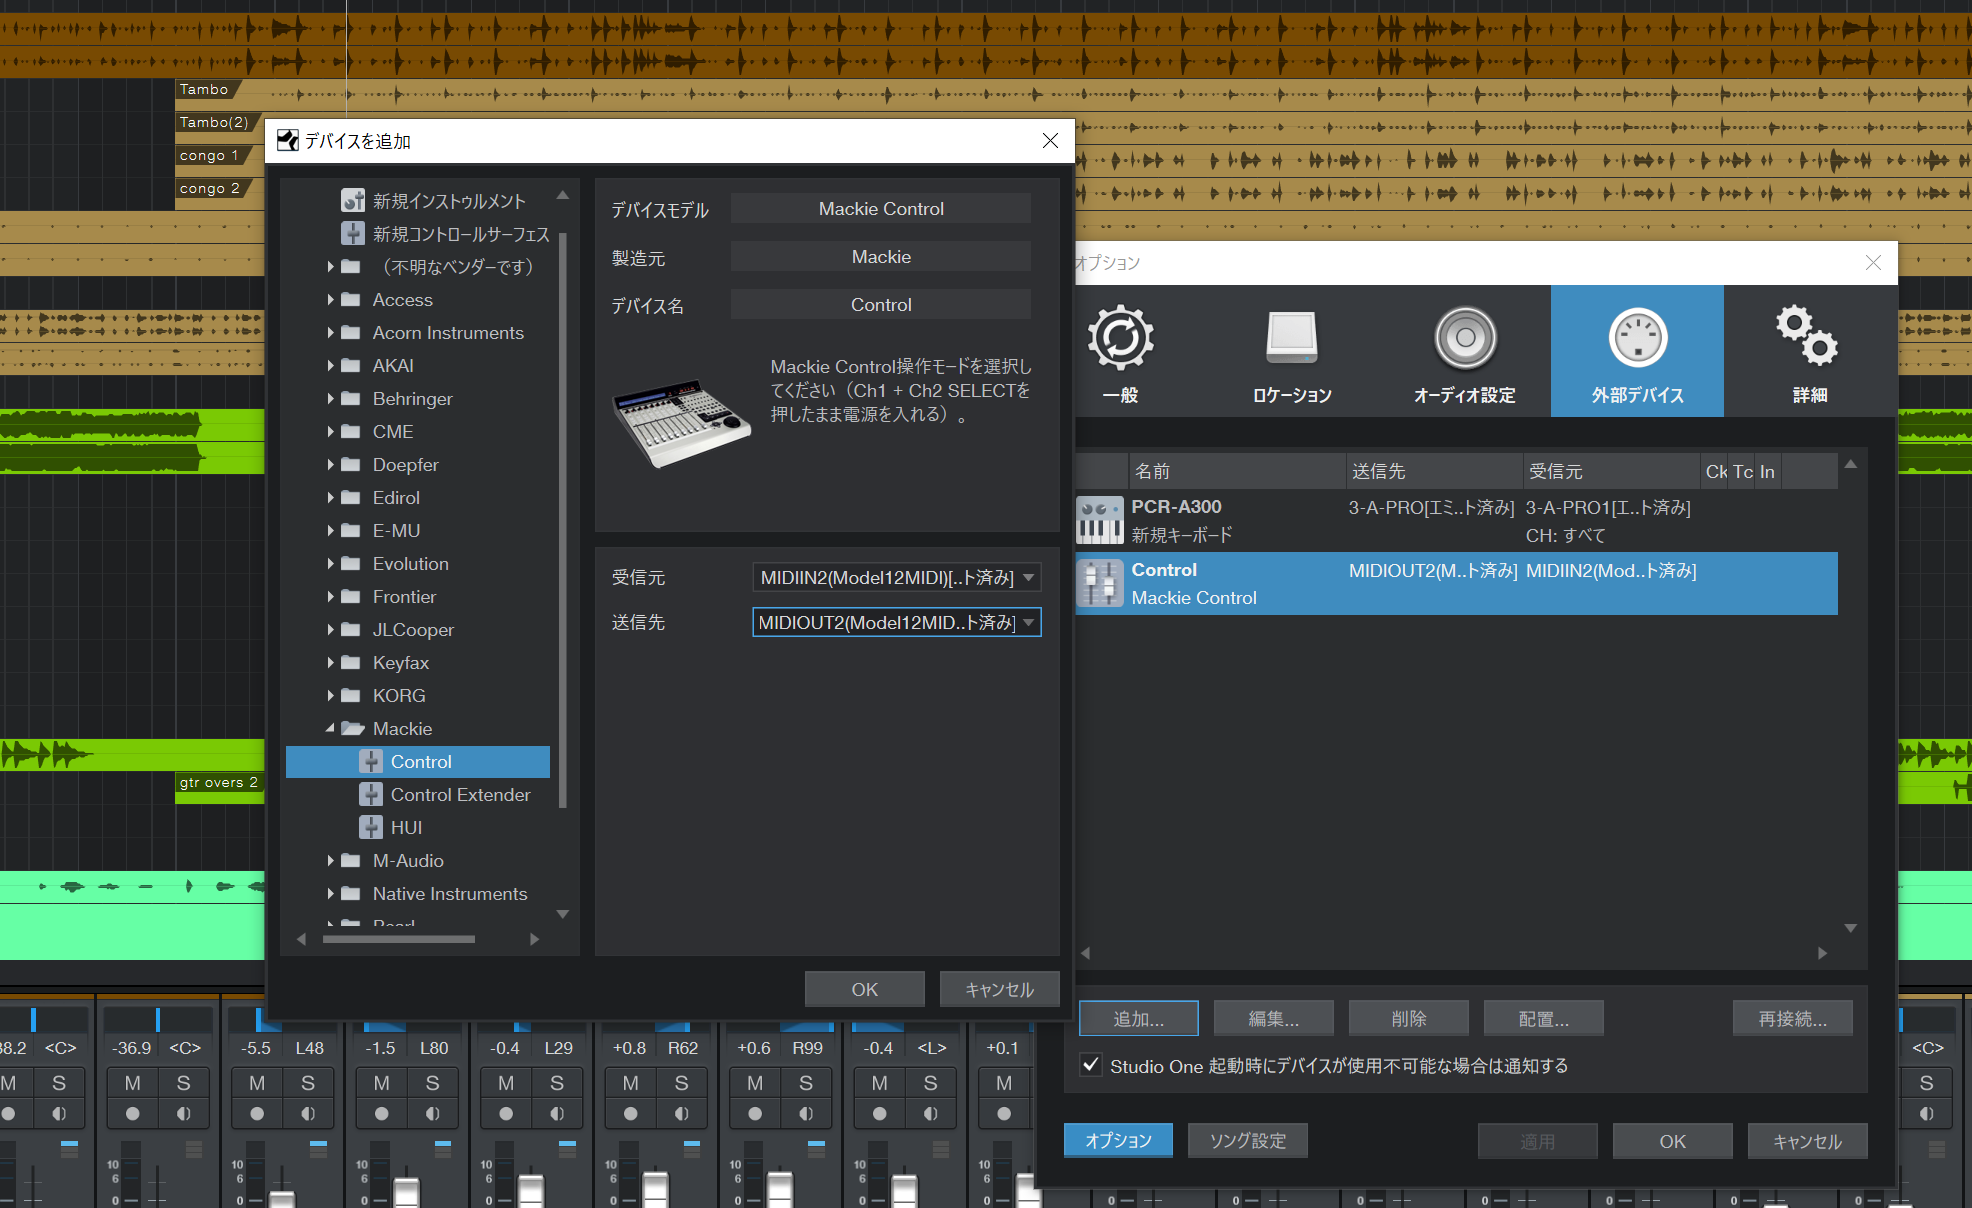Click the Mackie open folder icon
Screen dimensions: 1972x1208
(352, 728)
